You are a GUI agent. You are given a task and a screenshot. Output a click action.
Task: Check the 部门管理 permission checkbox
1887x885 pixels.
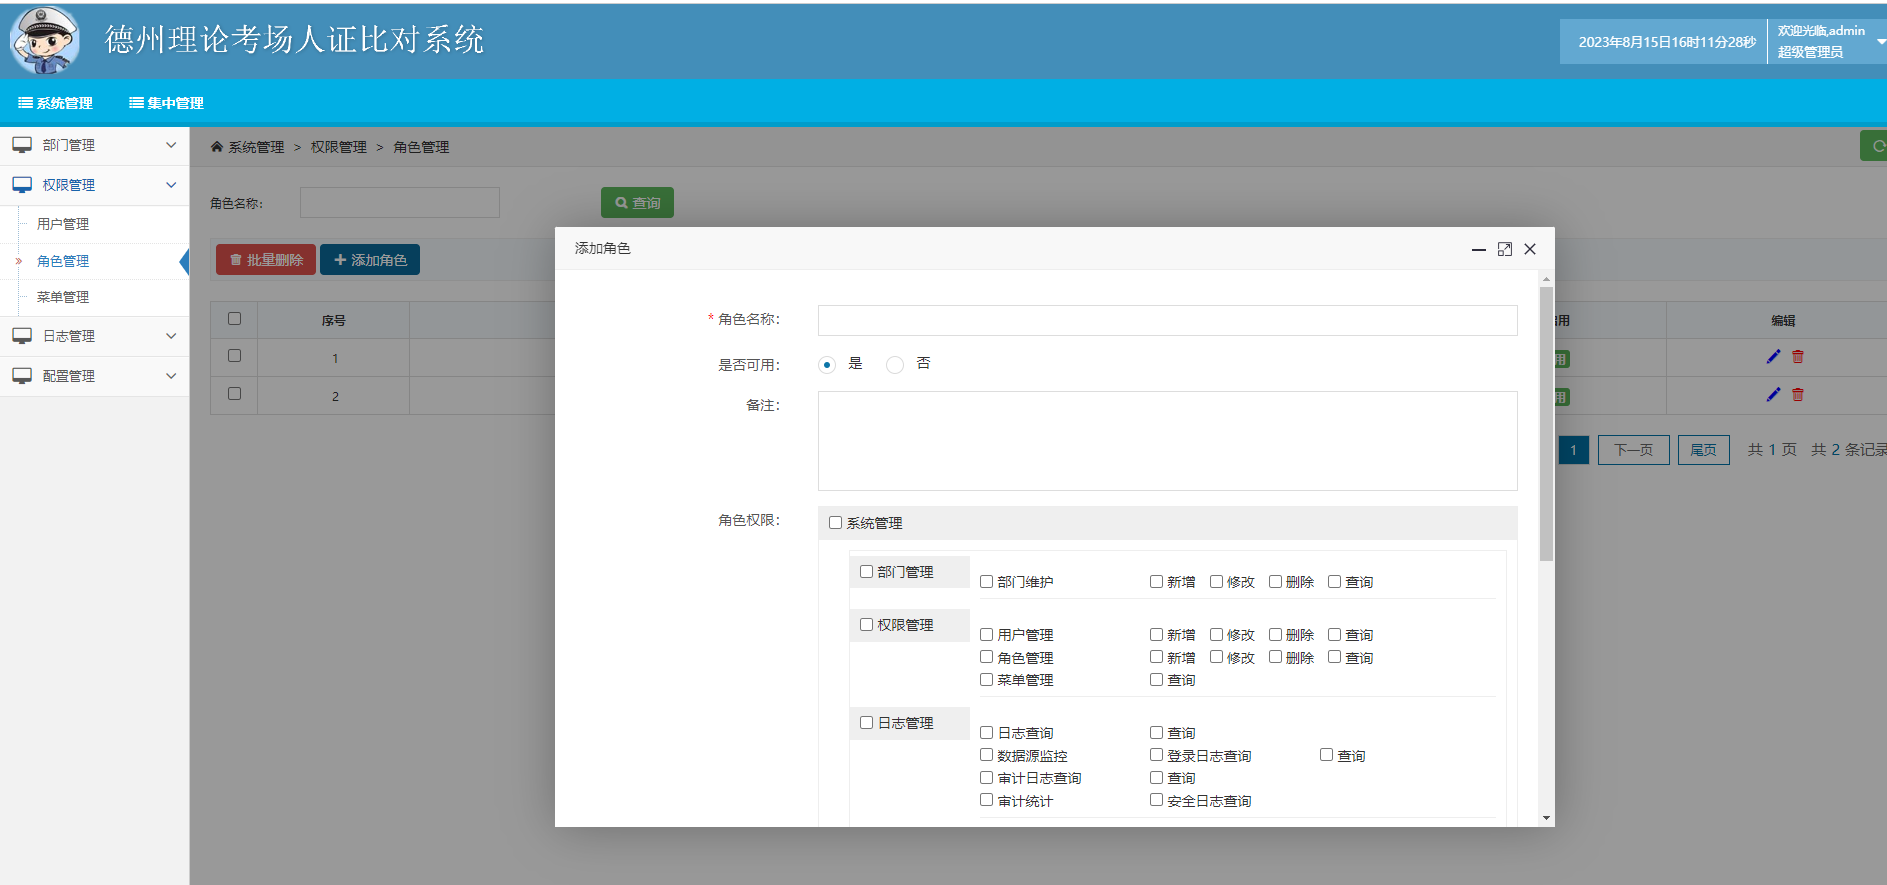[x=867, y=572]
